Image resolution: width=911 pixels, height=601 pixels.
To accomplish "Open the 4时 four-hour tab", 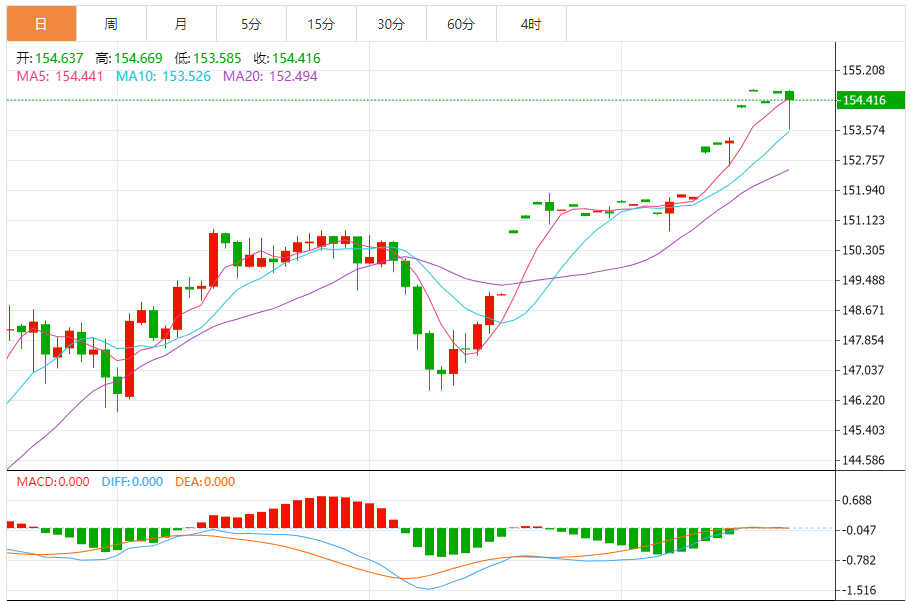I will 531,24.
